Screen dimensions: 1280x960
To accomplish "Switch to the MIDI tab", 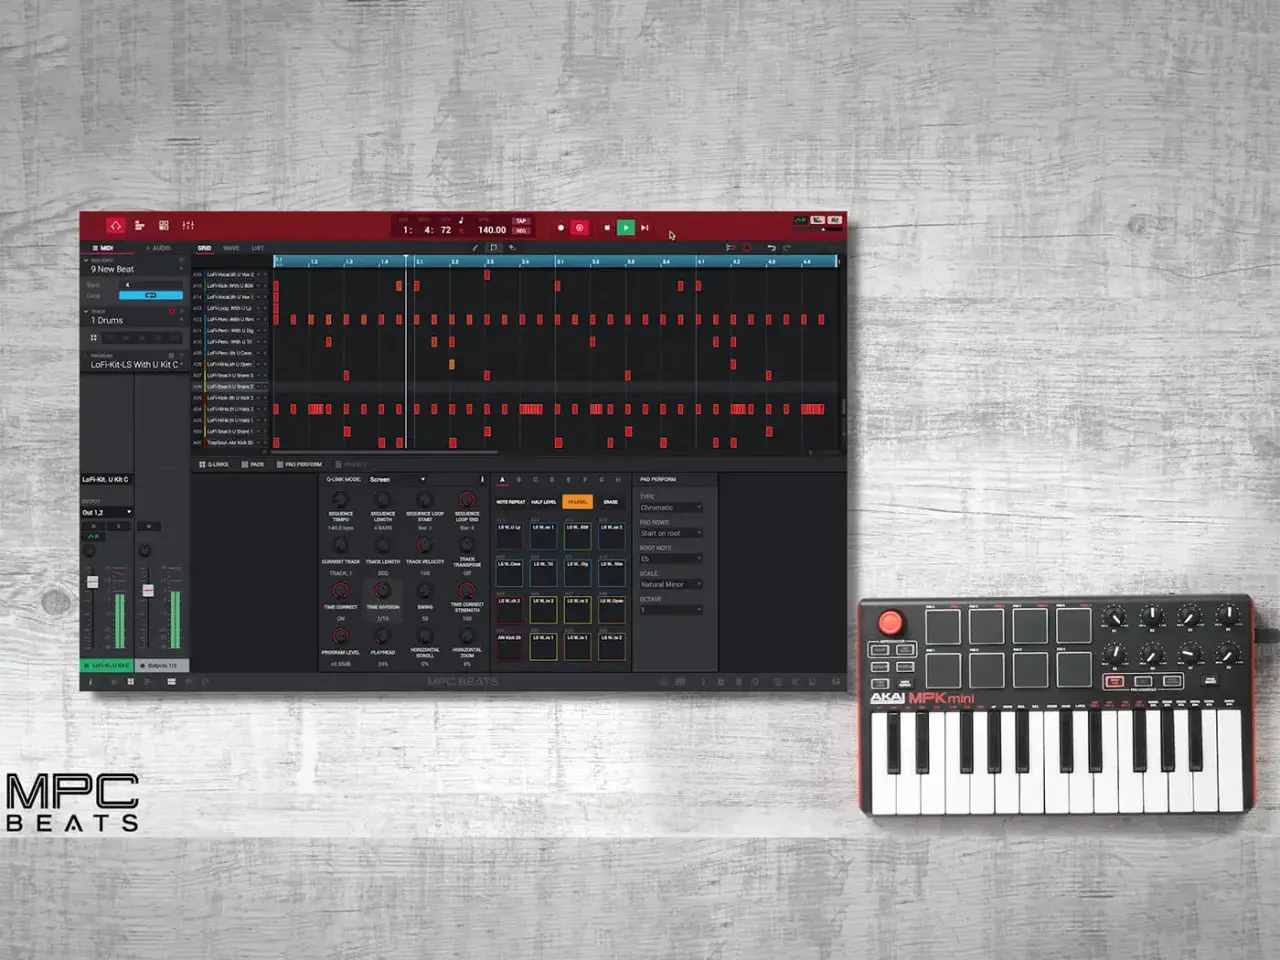I will [x=104, y=248].
